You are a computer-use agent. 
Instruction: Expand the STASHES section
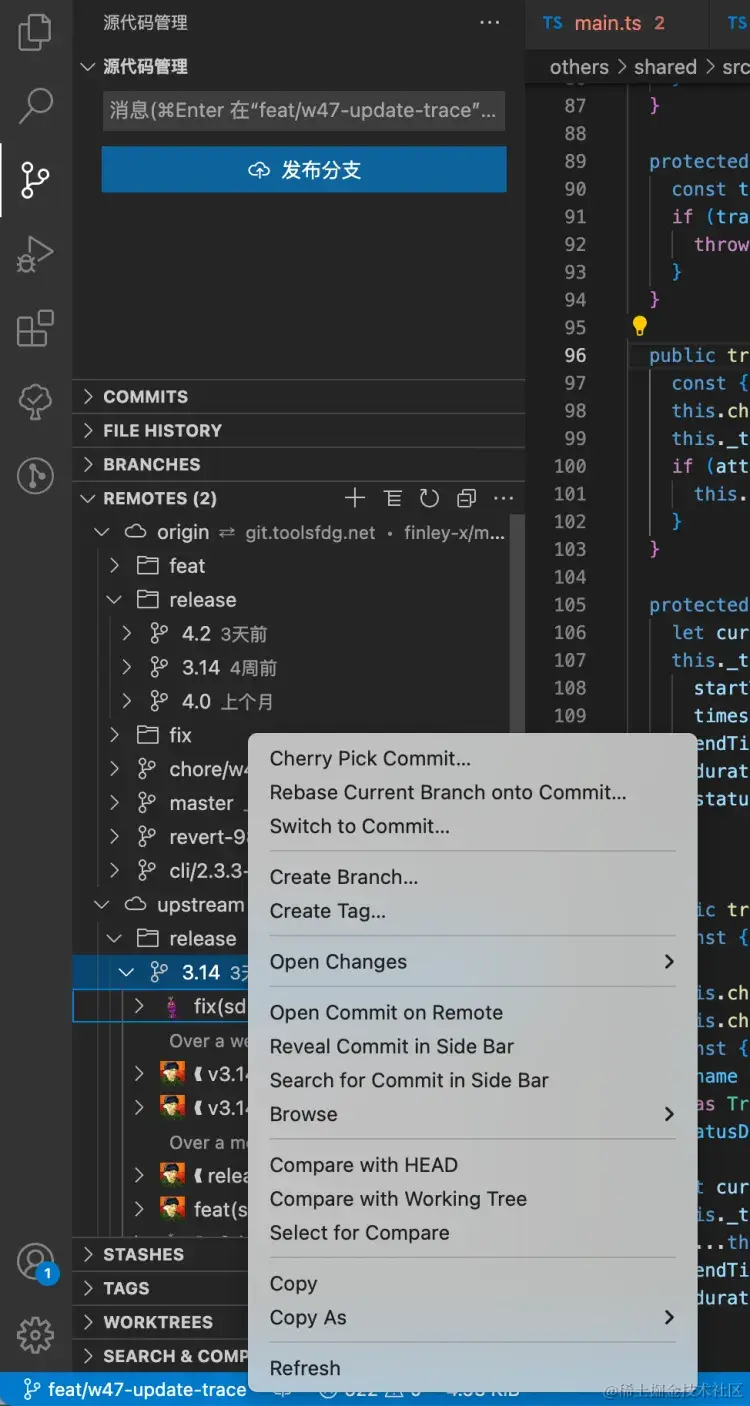(161, 1254)
